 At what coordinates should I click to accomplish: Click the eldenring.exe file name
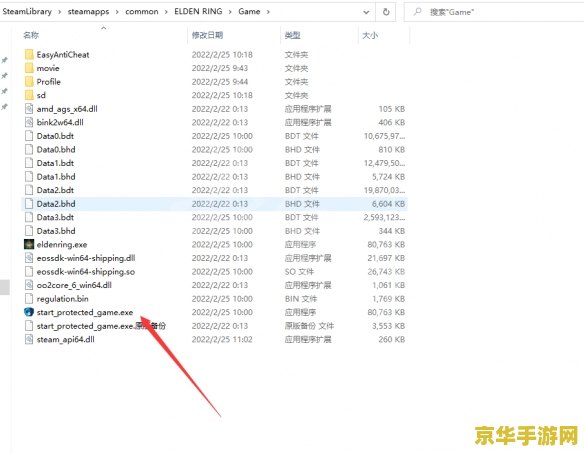click(62, 245)
